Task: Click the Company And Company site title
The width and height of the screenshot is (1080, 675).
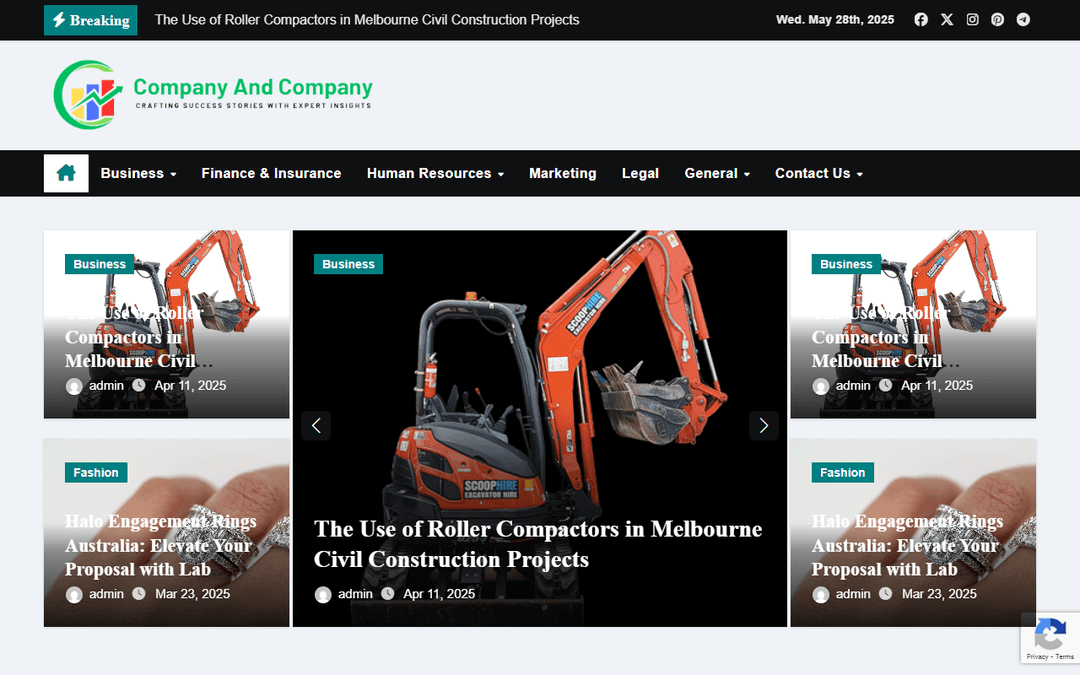Action: coord(253,87)
